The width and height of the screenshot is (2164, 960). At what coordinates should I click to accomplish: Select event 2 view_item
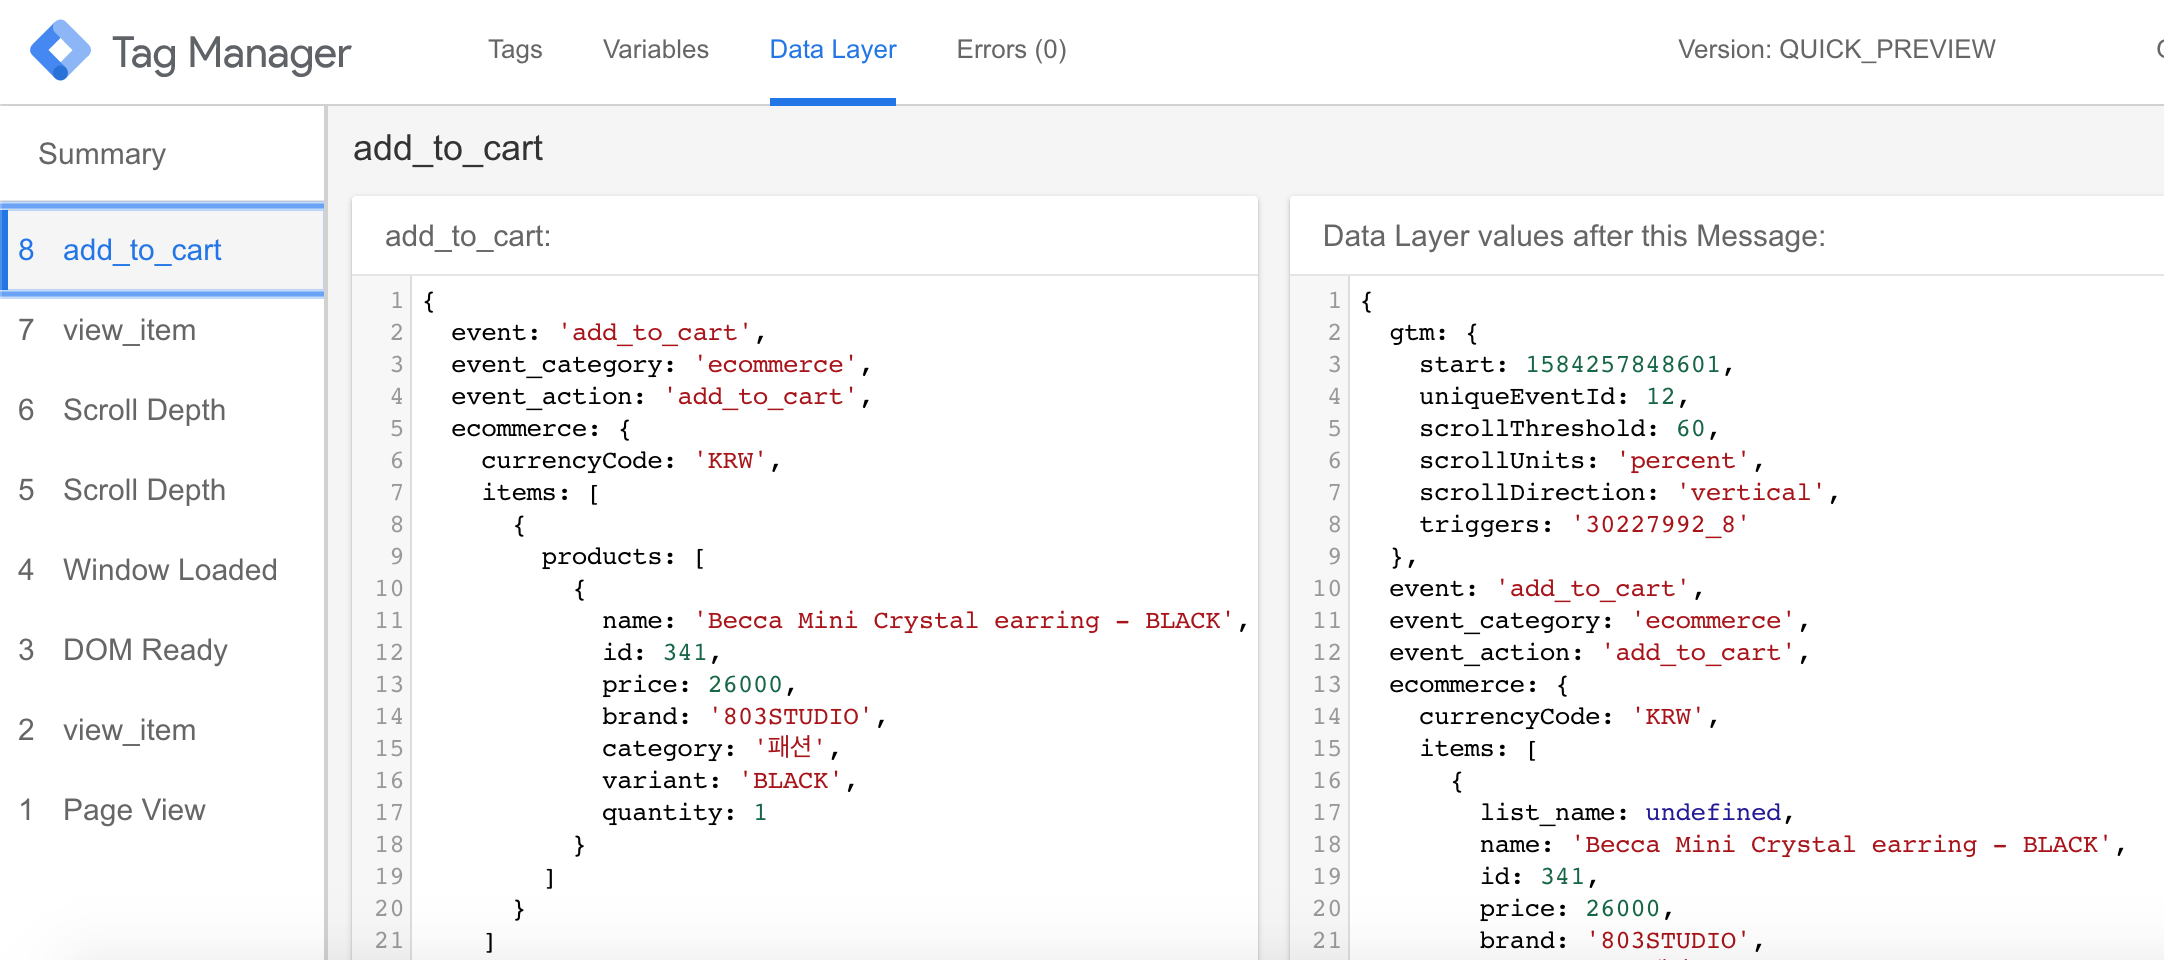click(x=162, y=730)
